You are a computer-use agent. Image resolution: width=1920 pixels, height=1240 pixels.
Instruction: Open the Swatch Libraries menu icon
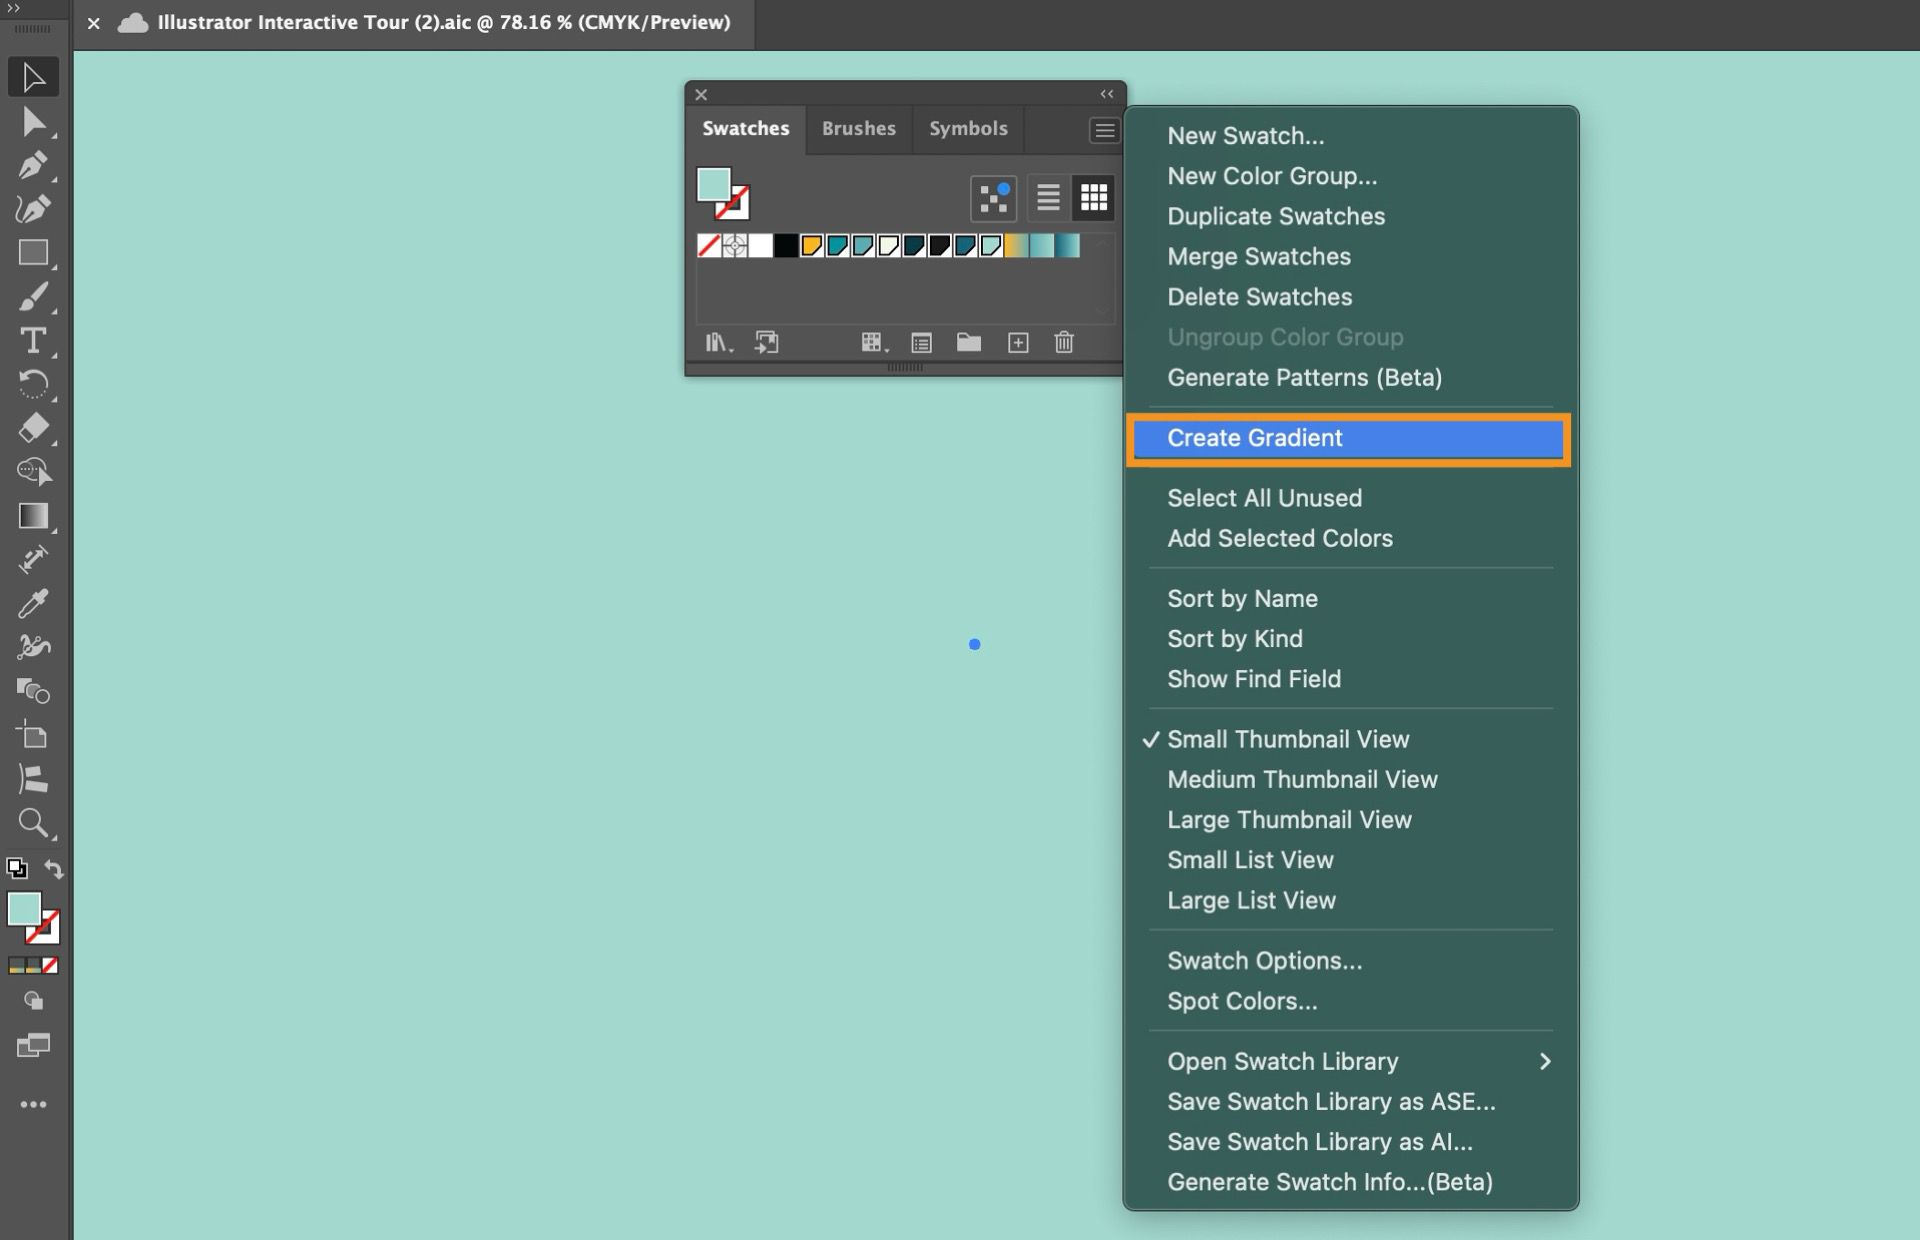718,342
